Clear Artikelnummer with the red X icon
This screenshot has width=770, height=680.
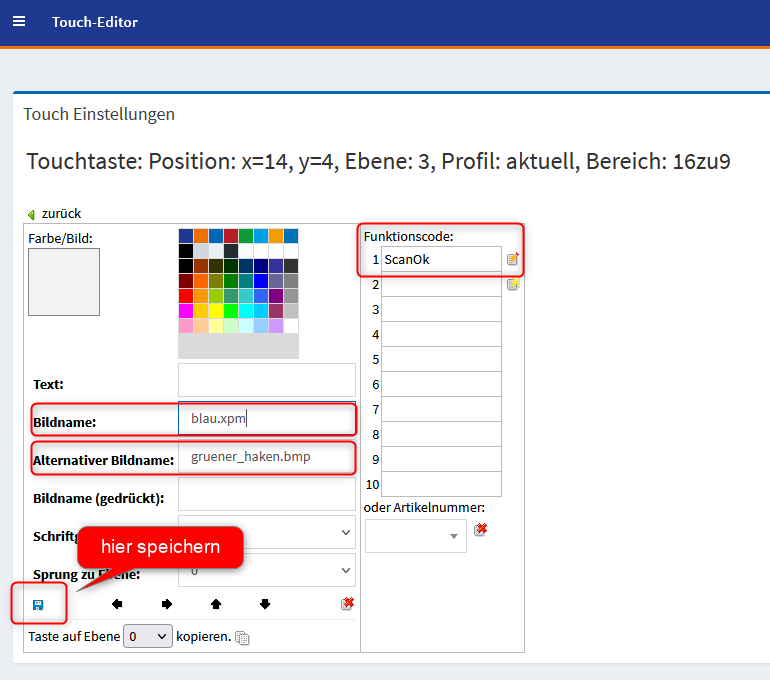point(481,529)
